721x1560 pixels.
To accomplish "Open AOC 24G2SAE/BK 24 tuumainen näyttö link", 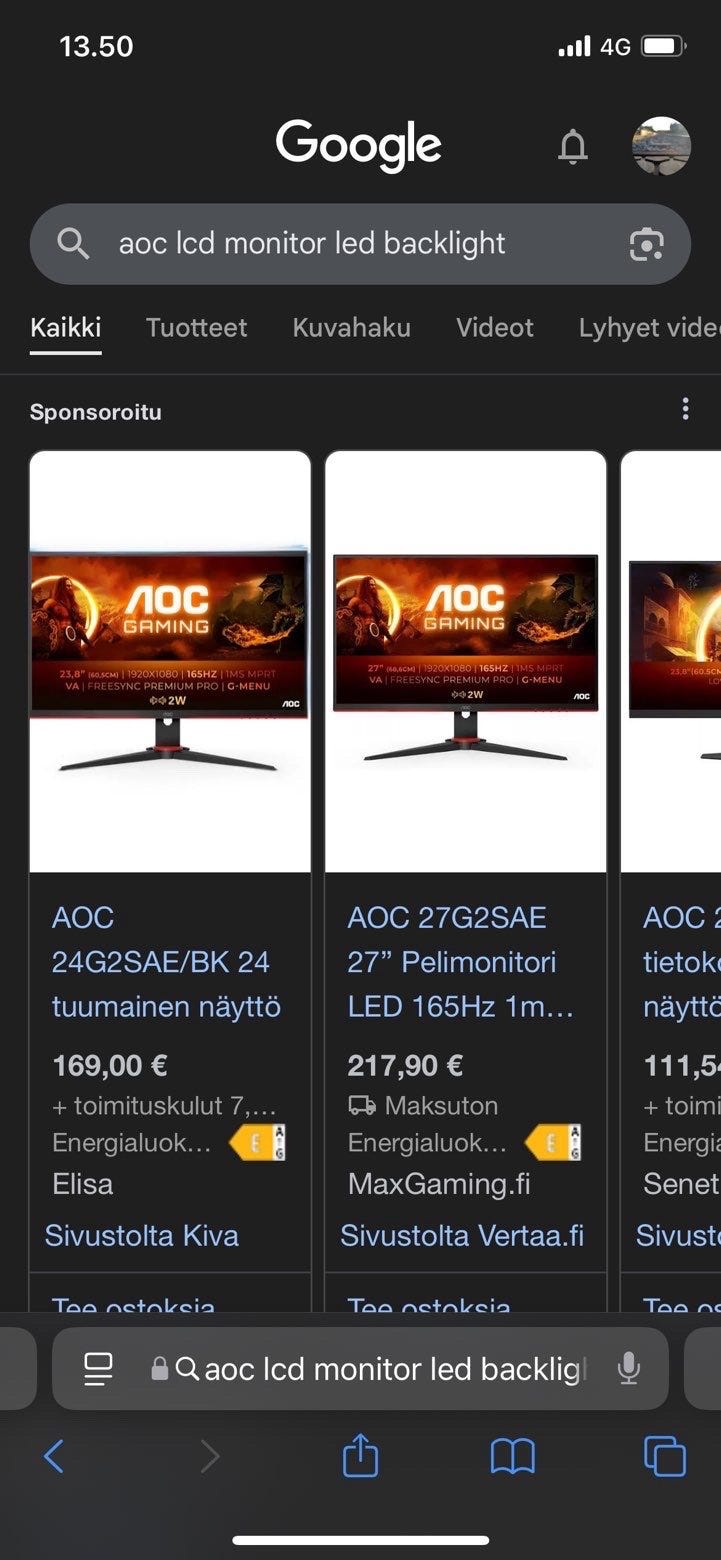I will point(166,962).
